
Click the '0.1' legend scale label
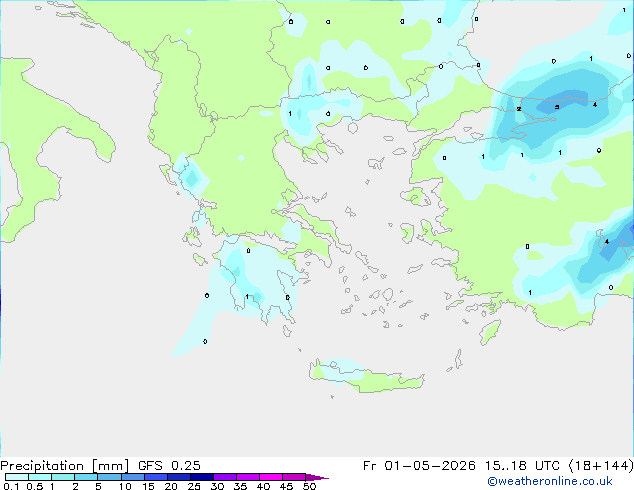point(11,486)
